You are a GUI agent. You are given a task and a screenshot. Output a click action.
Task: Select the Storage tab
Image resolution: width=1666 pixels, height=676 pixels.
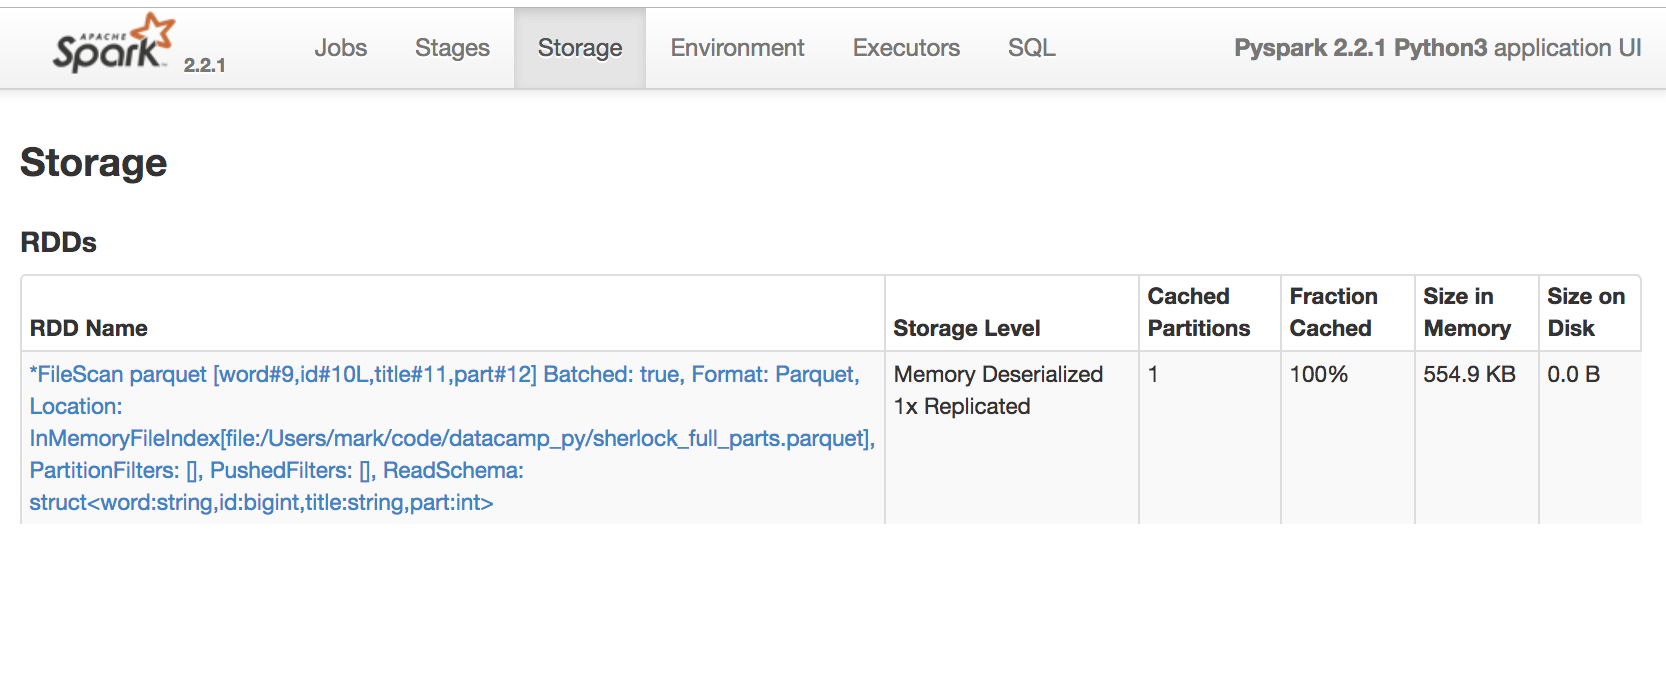pyautogui.click(x=580, y=48)
